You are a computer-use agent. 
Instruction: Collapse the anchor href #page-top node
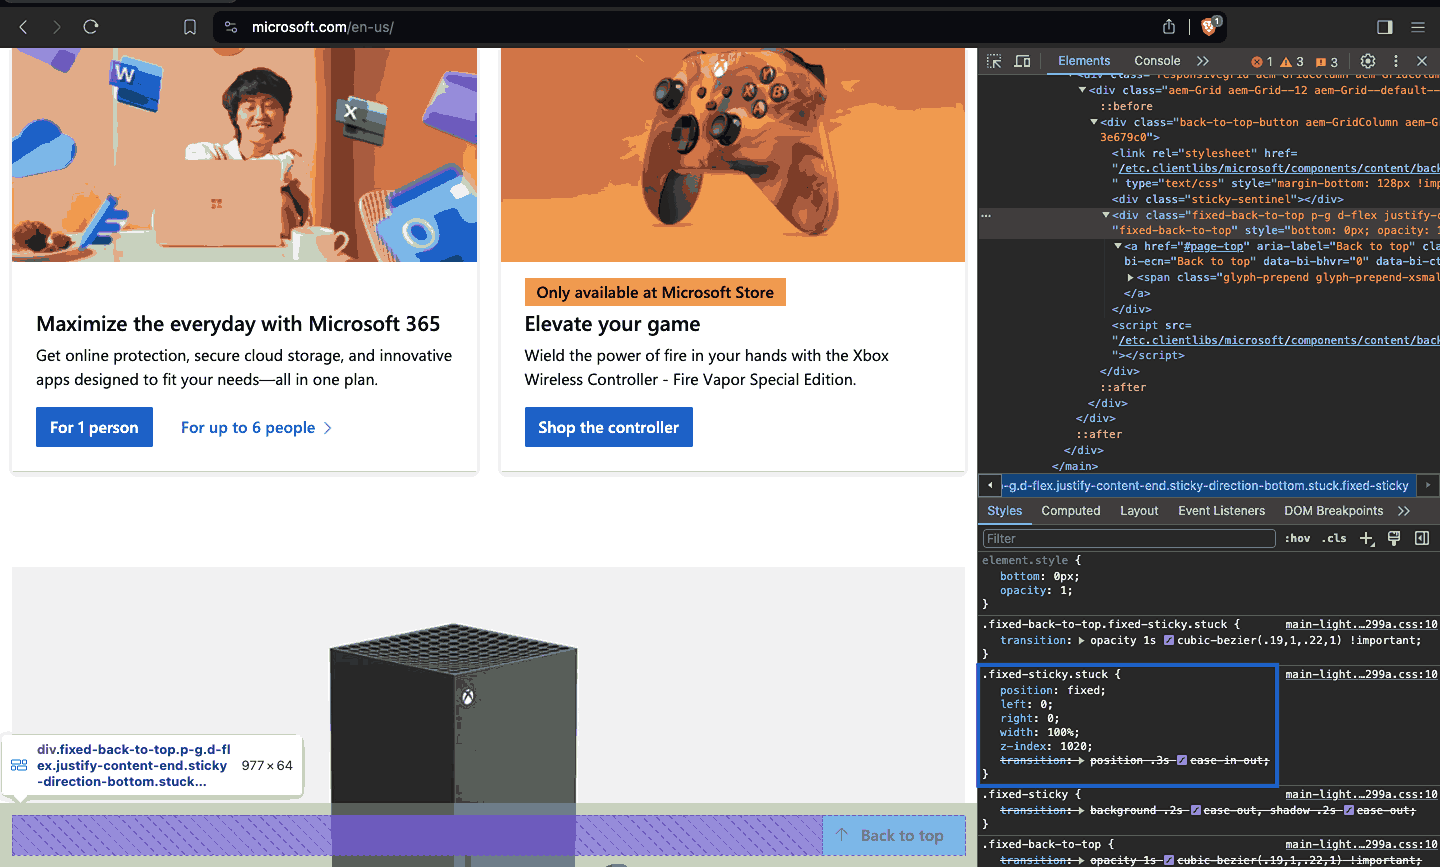coord(1118,246)
